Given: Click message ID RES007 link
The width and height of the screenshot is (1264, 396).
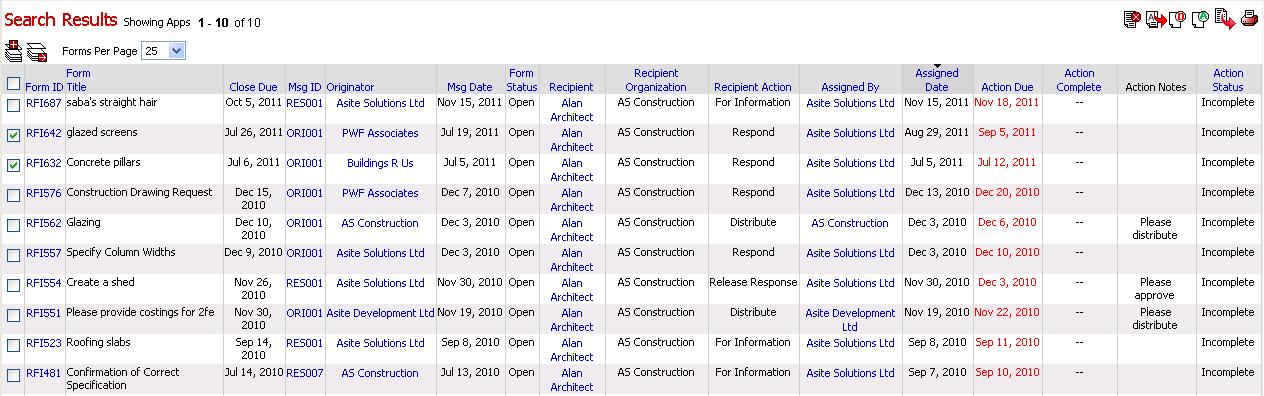Looking at the screenshot, I should point(305,373).
